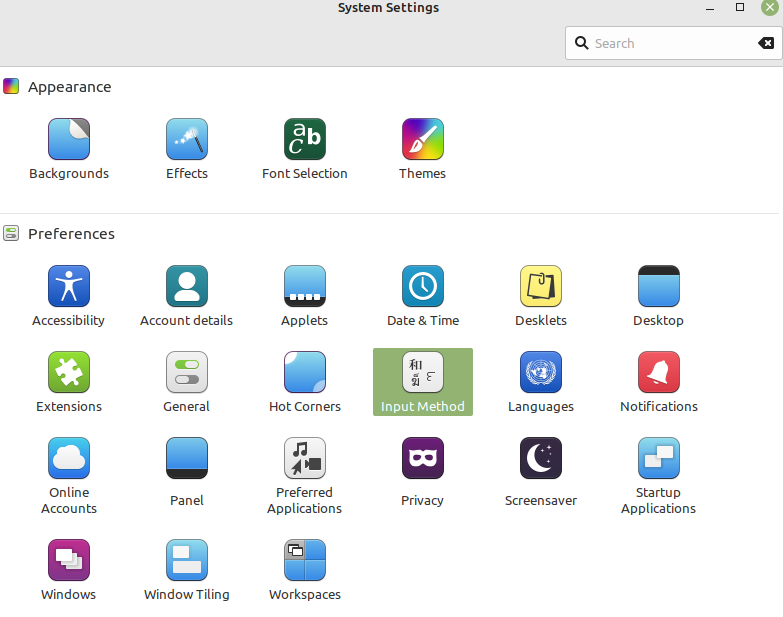
Task: Open the Backgrounds settings
Action: coord(68,140)
